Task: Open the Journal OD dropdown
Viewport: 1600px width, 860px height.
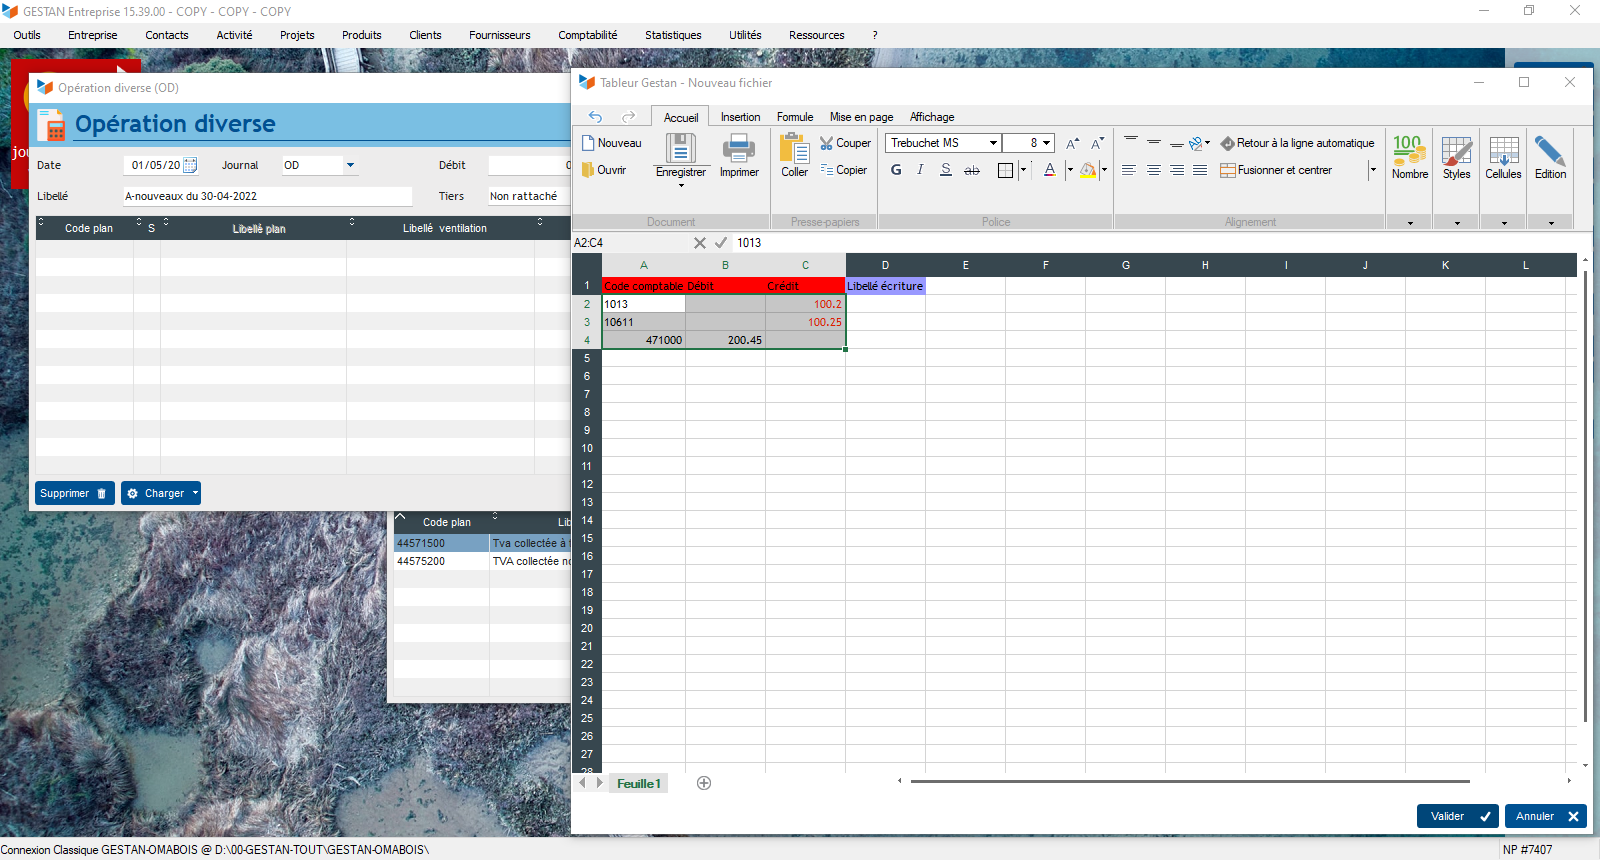Action: tap(350, 165)
